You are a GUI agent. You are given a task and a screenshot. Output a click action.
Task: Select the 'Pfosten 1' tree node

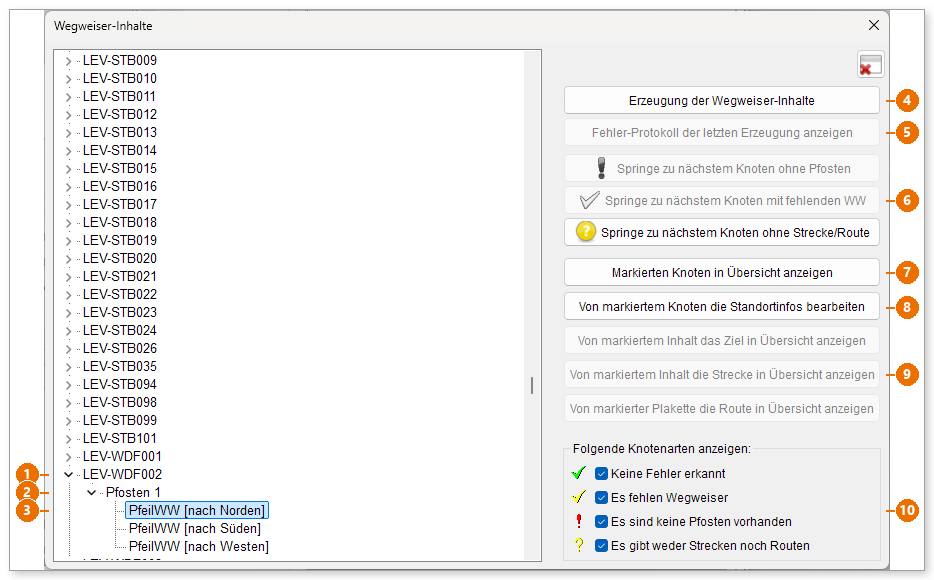[133, 492]
